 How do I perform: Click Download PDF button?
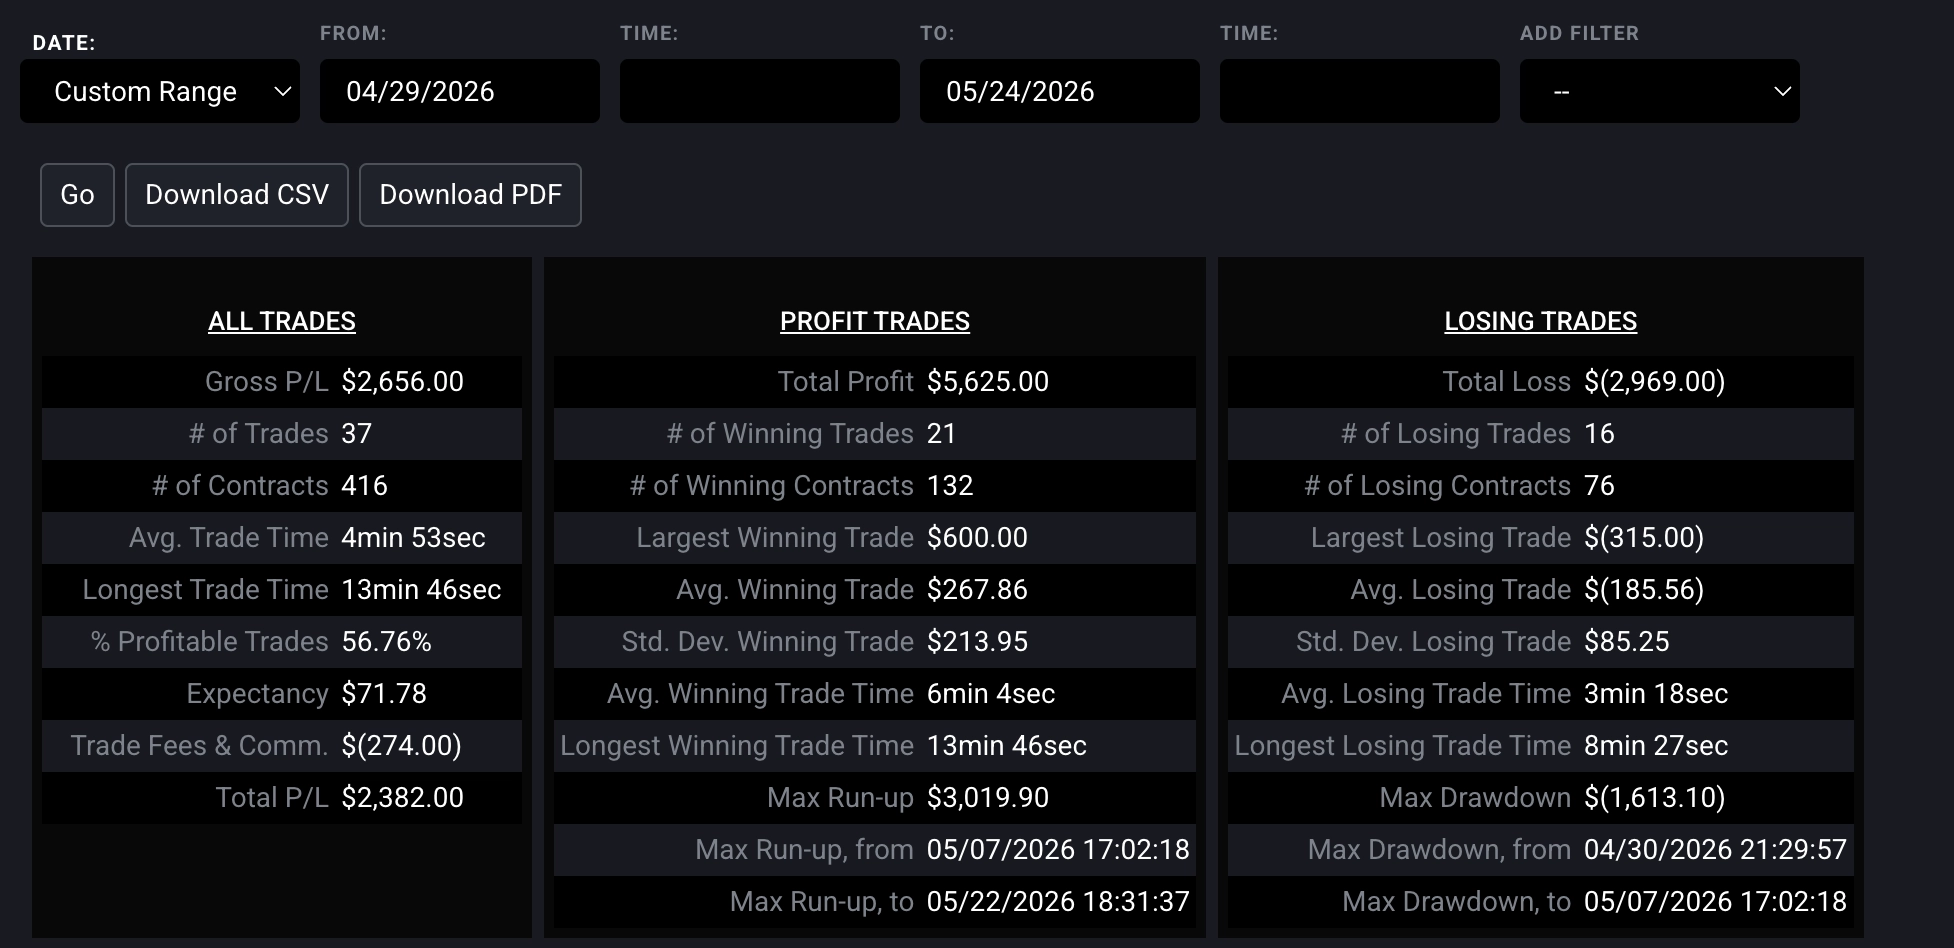coord(470,195)
